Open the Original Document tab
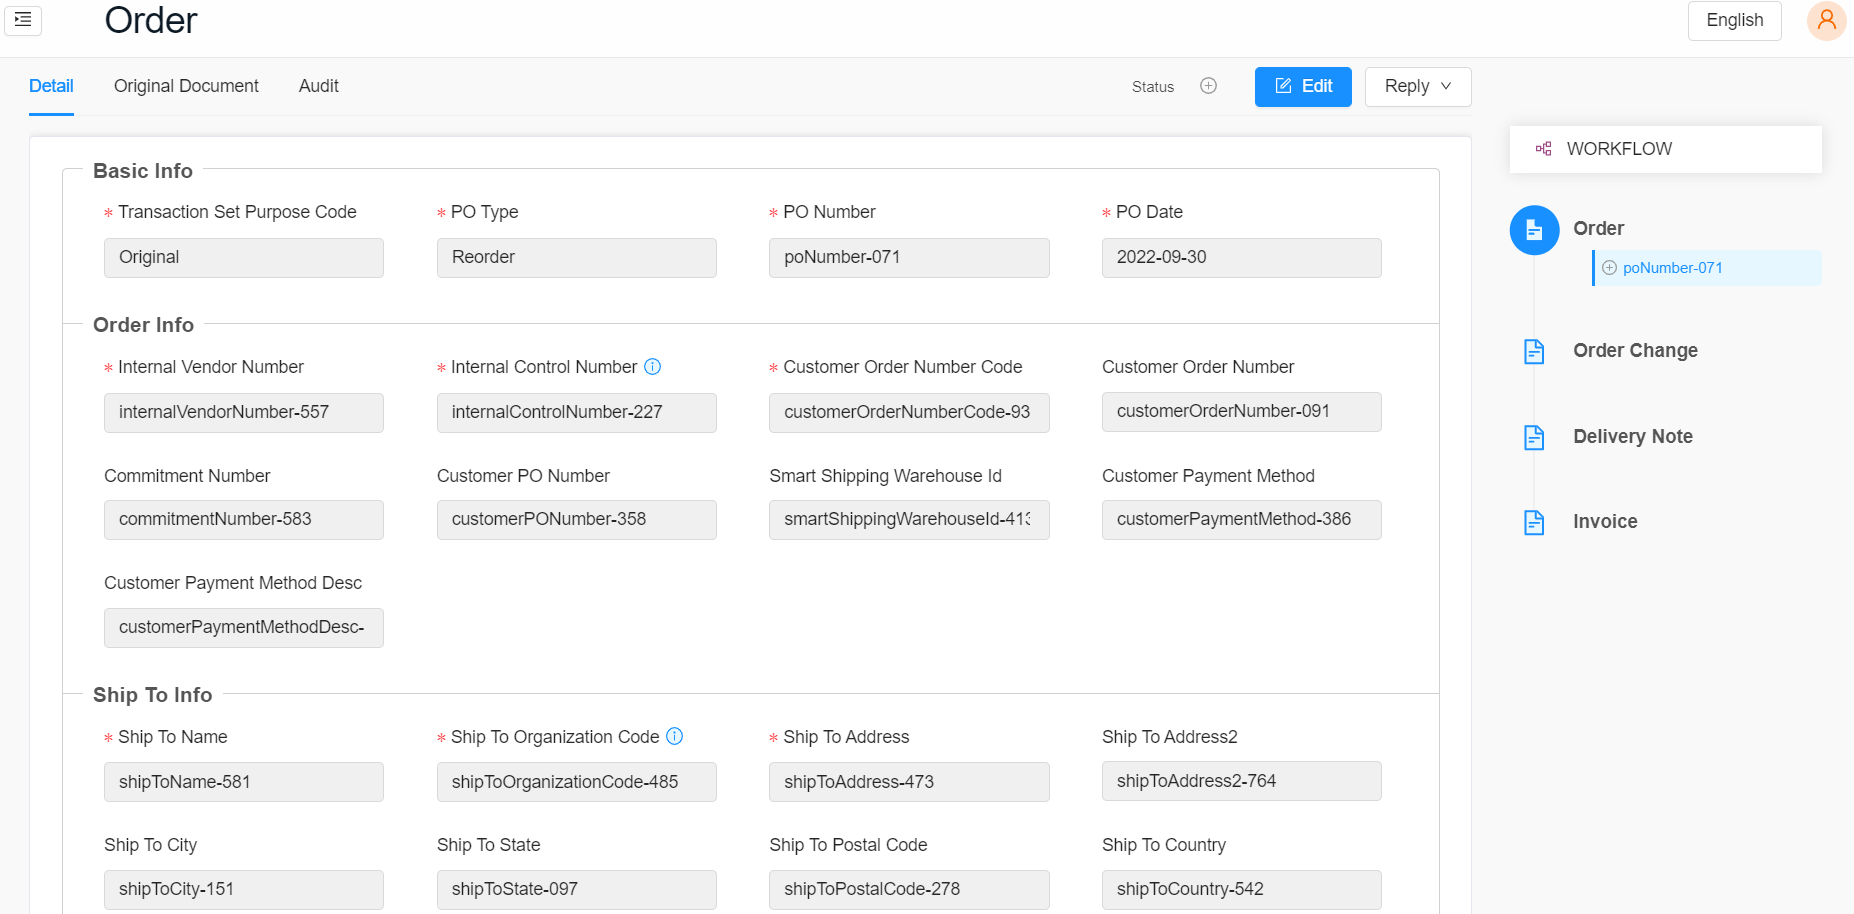The width and height of the screenshot is (1854, 914). 186,86
